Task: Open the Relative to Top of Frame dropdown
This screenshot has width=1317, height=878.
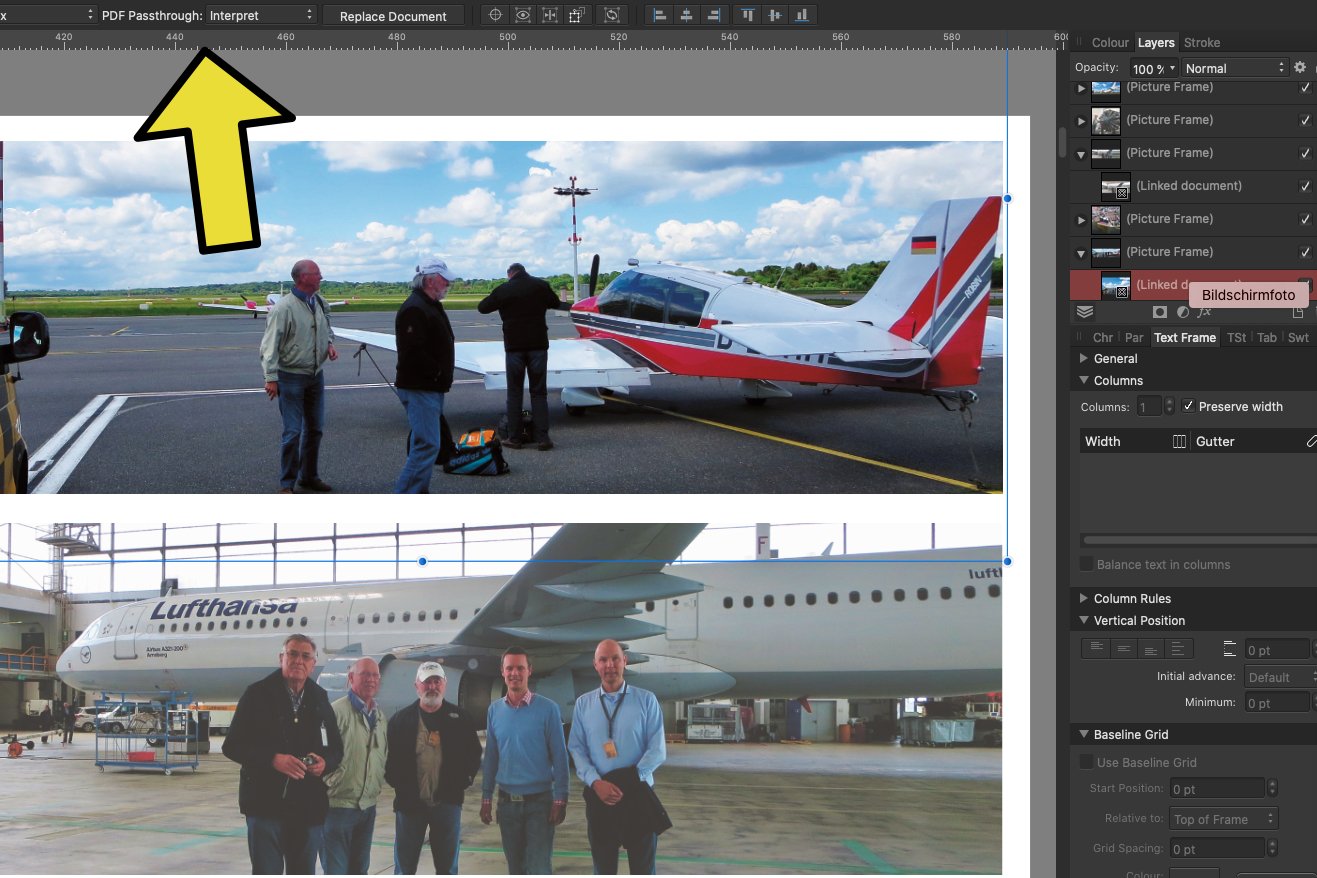Action: point(1224,819)
